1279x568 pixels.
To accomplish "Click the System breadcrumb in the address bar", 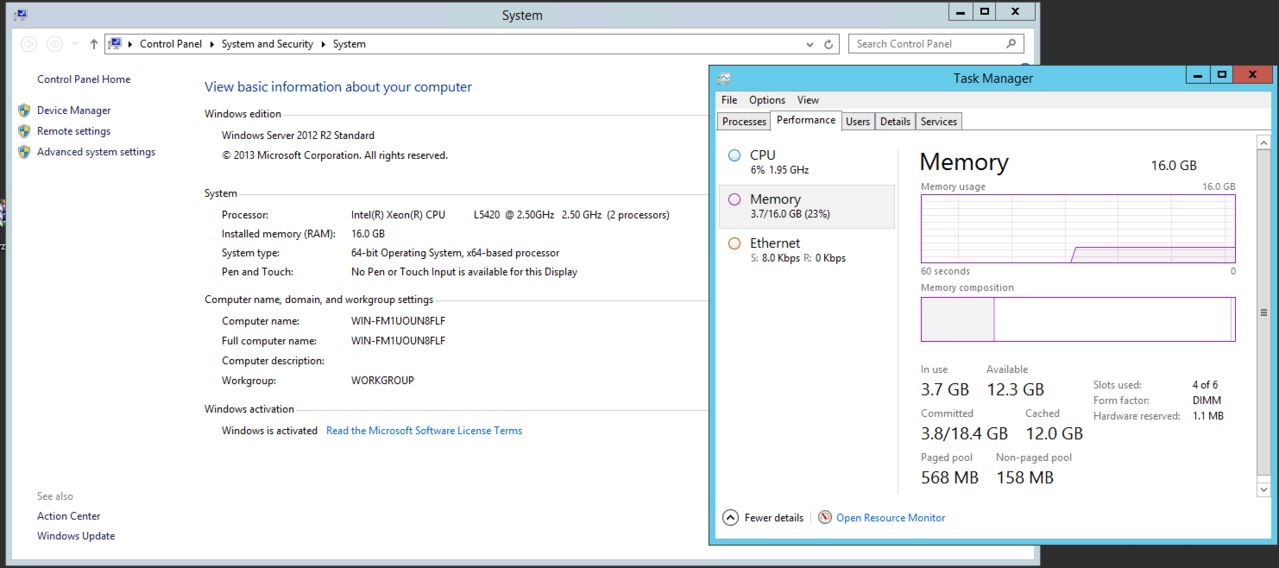I will coord(349,44).
